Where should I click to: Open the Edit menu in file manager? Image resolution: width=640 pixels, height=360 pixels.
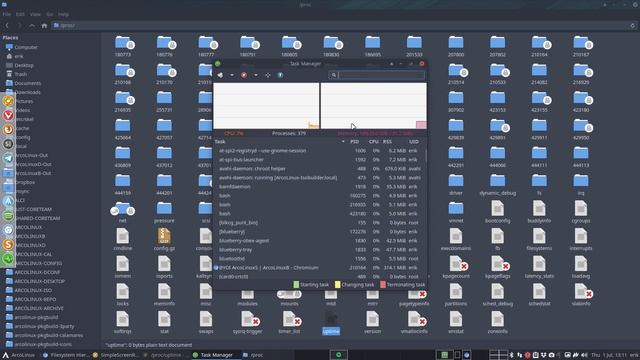20,14
